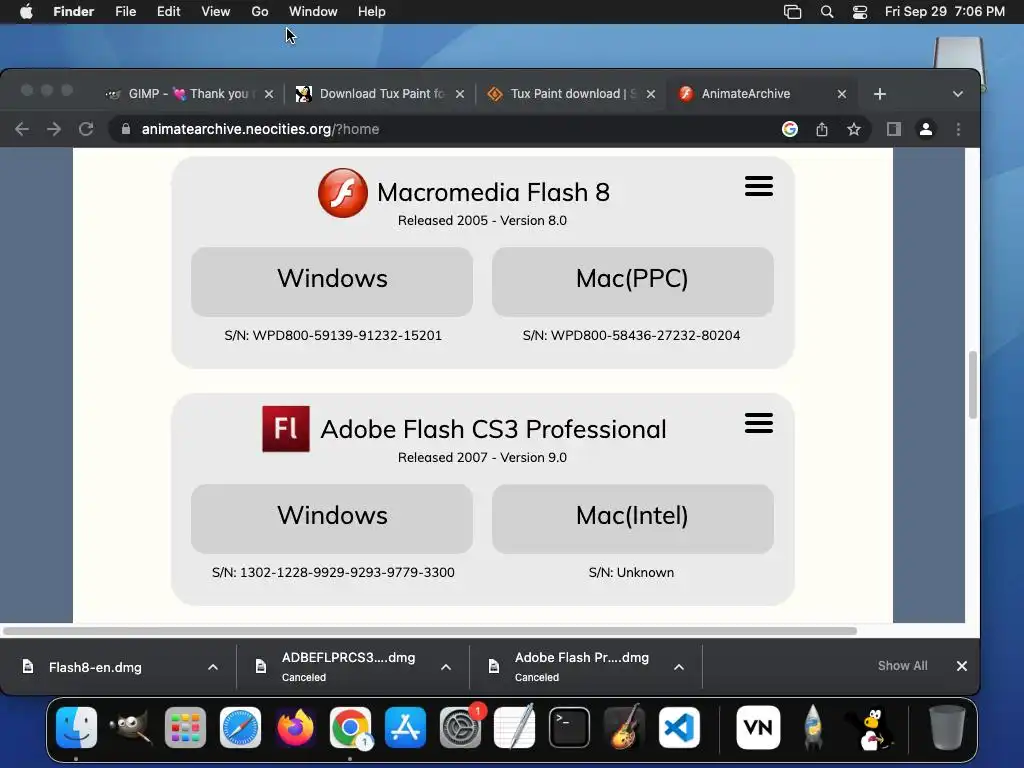Open Chrome three-dot menu
The image size is (1024, 768).
click(x=958, y=129)
